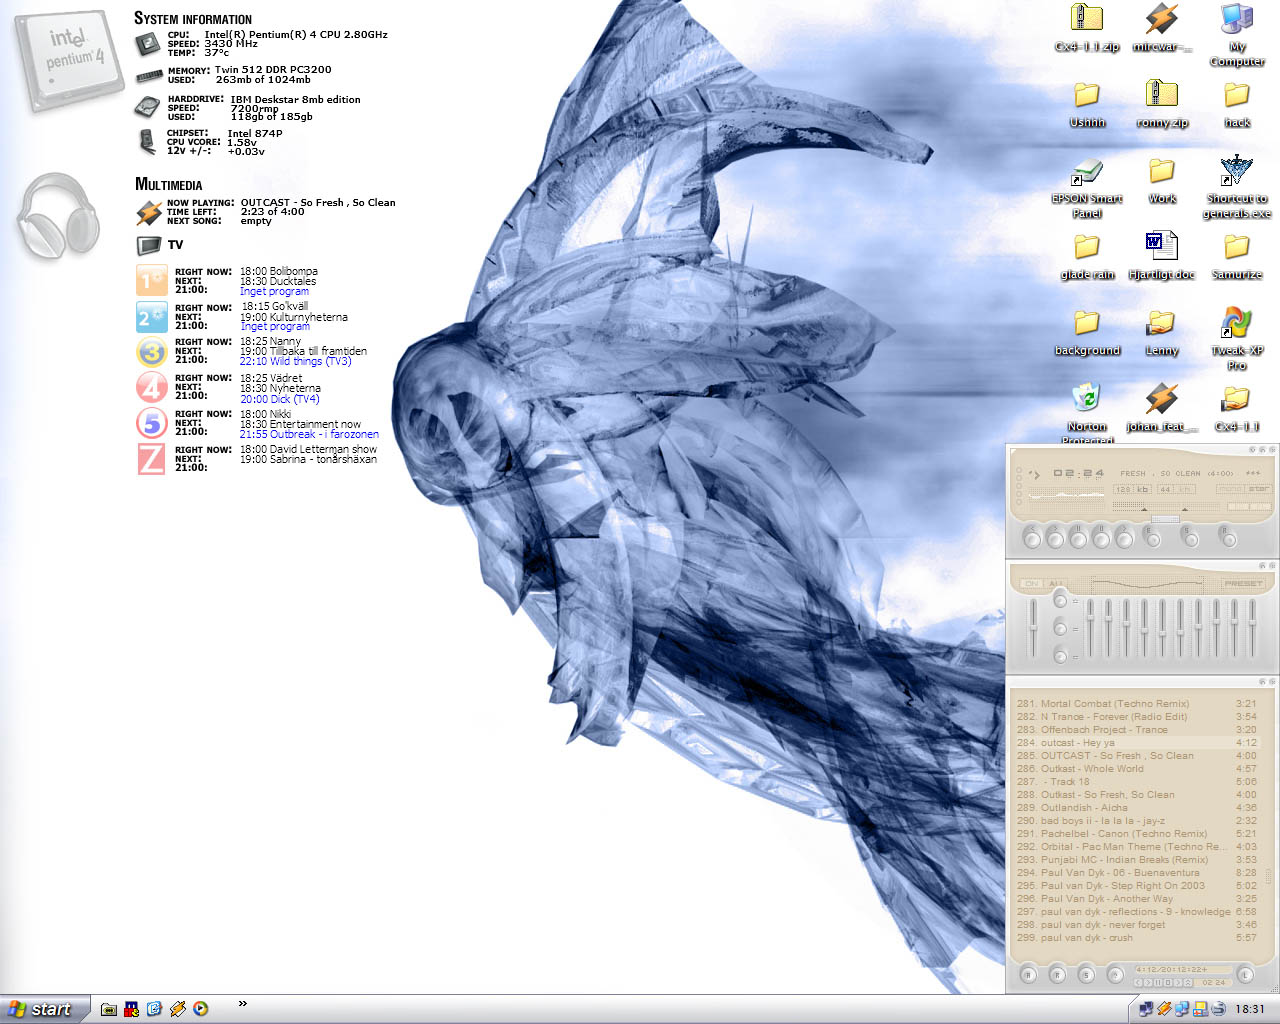Open the '22:10 Wild things (TV3)' link

pos(296,361)
